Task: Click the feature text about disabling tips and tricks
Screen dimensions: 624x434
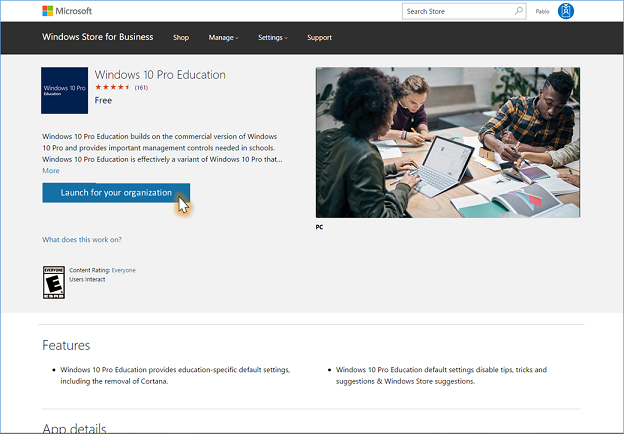Action: tap(441, 375)
